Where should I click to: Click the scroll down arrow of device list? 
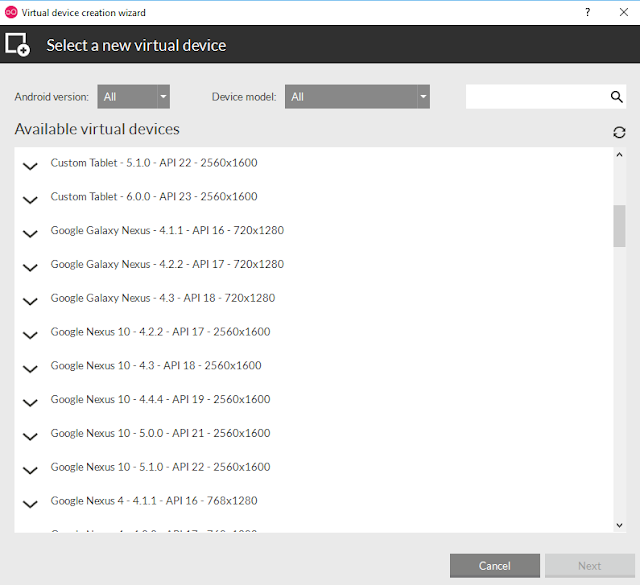coord(619,525)
